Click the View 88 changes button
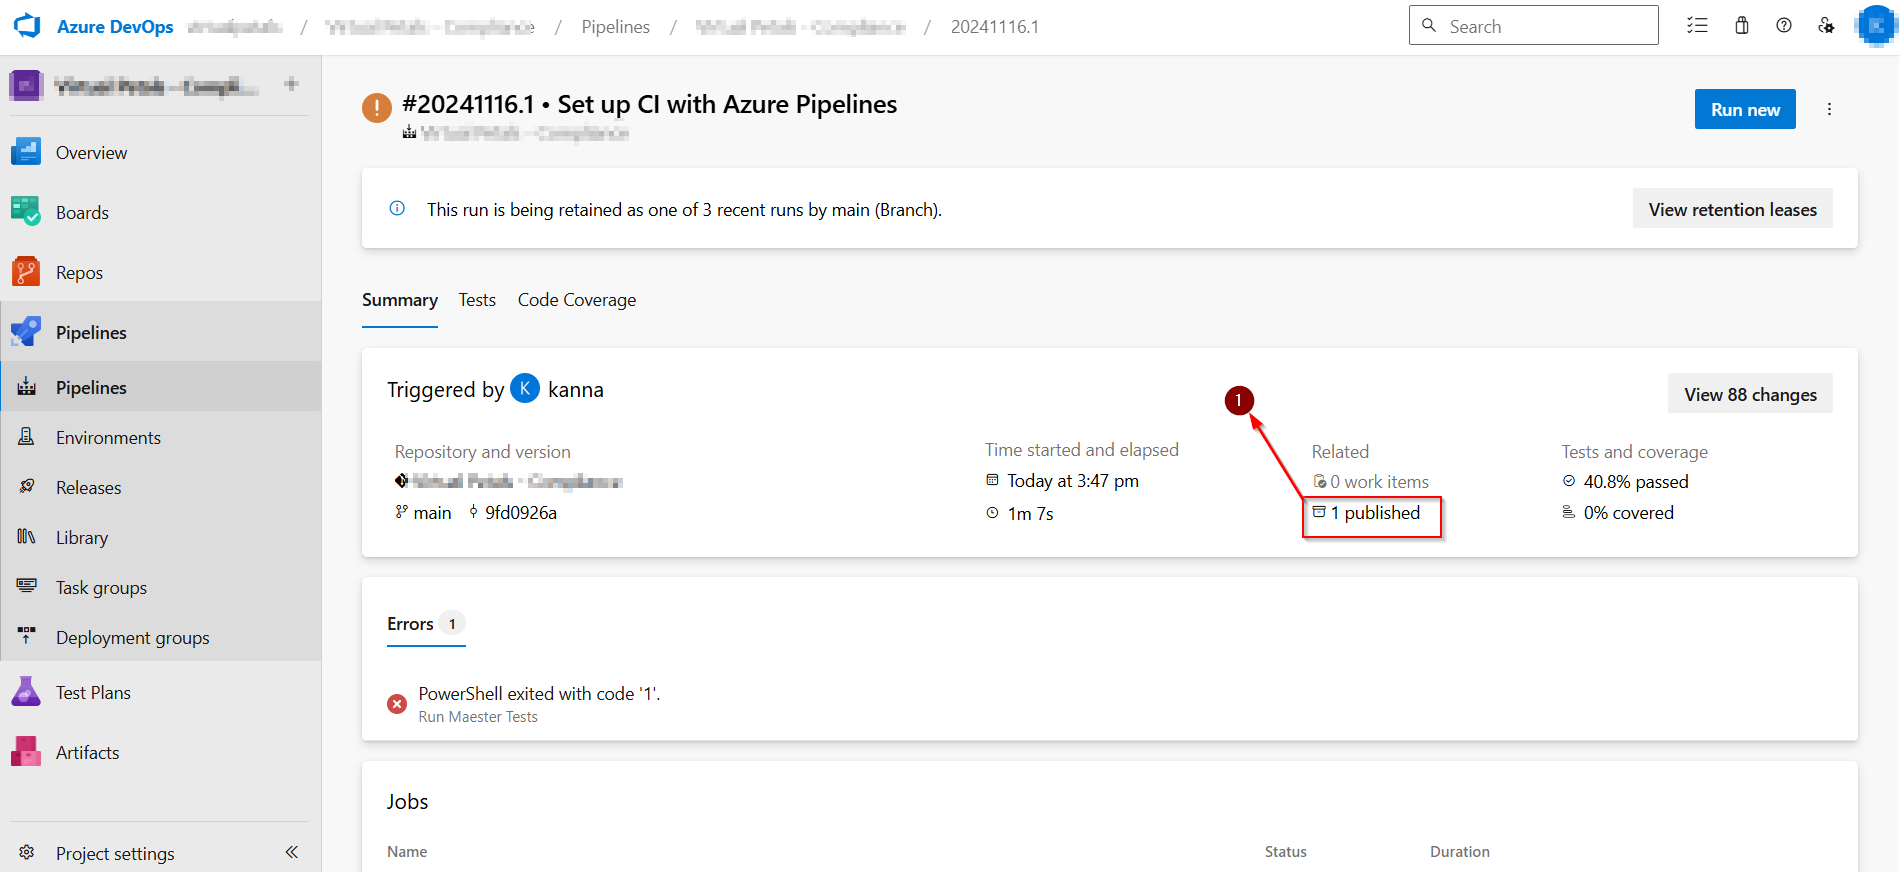The image size is (1900, 872). (1750, 394)
